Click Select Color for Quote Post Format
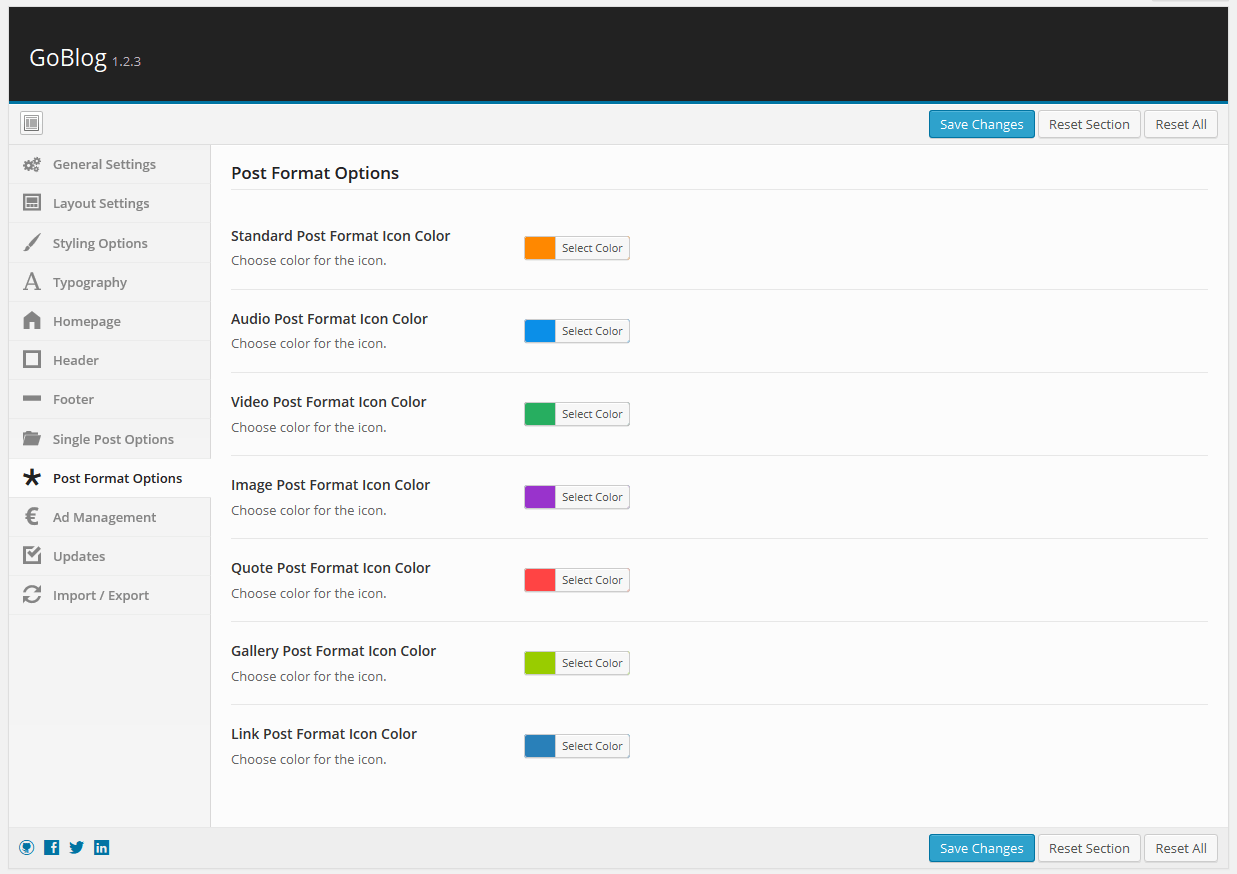 point(592,580)
